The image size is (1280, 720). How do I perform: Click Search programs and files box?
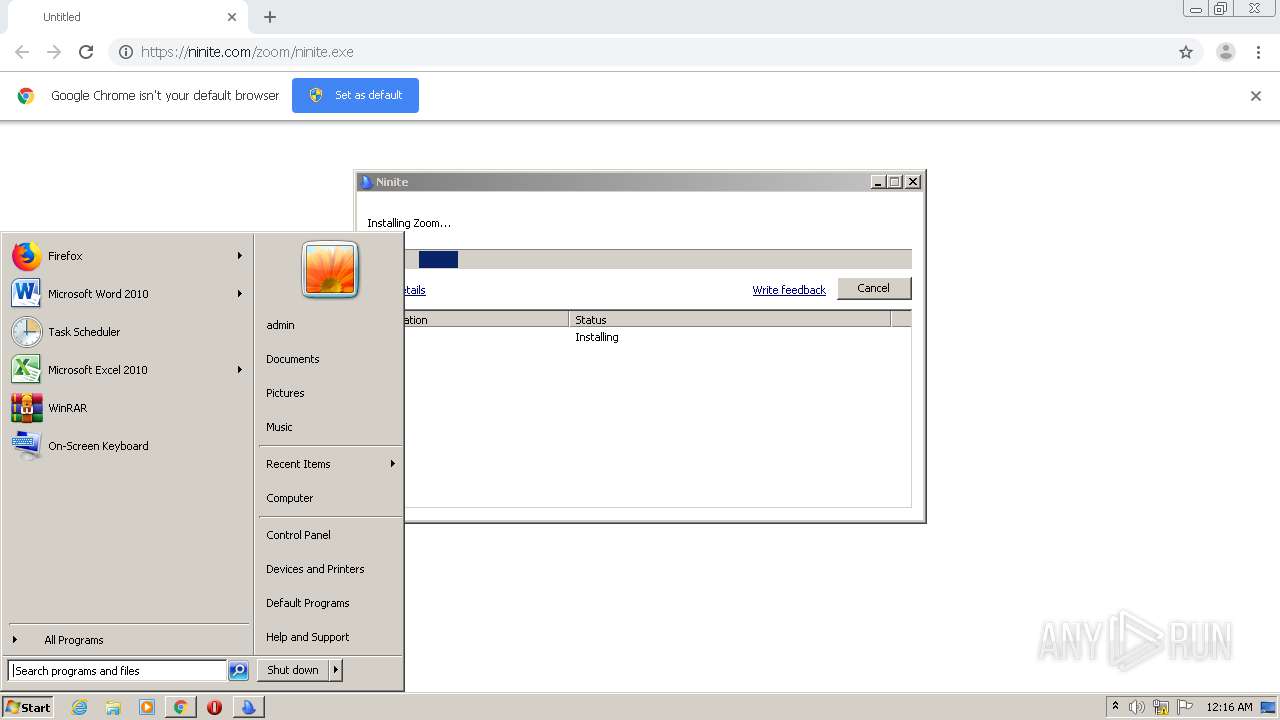(117, 671)
